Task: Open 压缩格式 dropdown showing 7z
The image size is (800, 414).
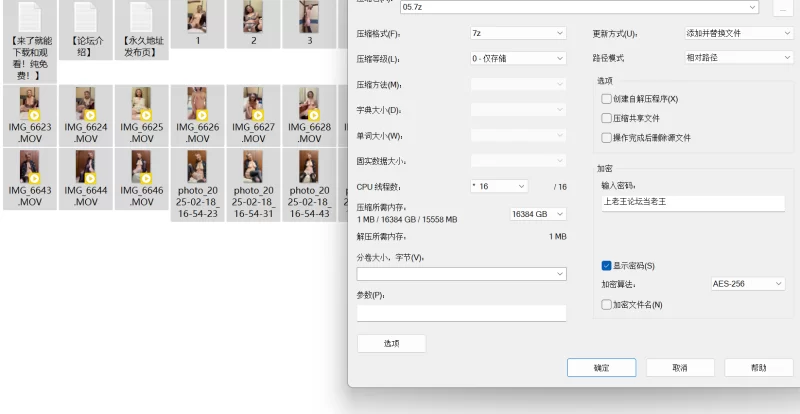Action: tap(518, 33)
